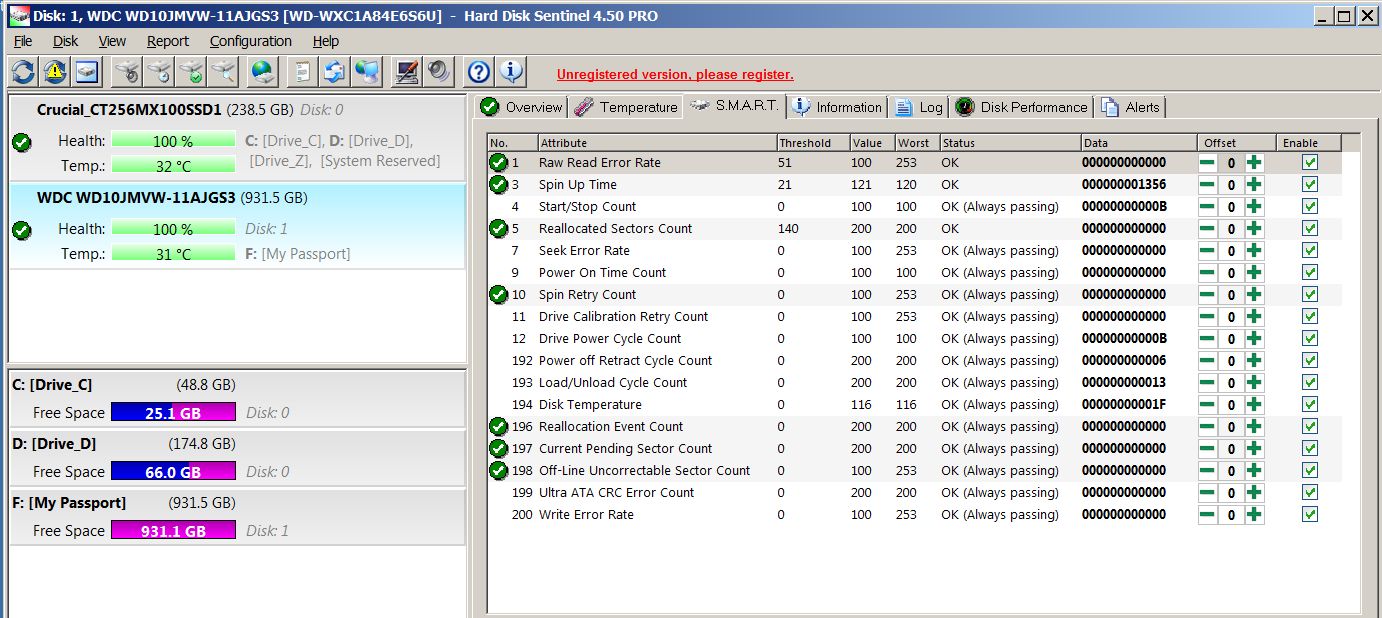Viewport: 1382px width, 618px height.
Task: Click the Unregistered version, please register link
Action: (675, 74)
